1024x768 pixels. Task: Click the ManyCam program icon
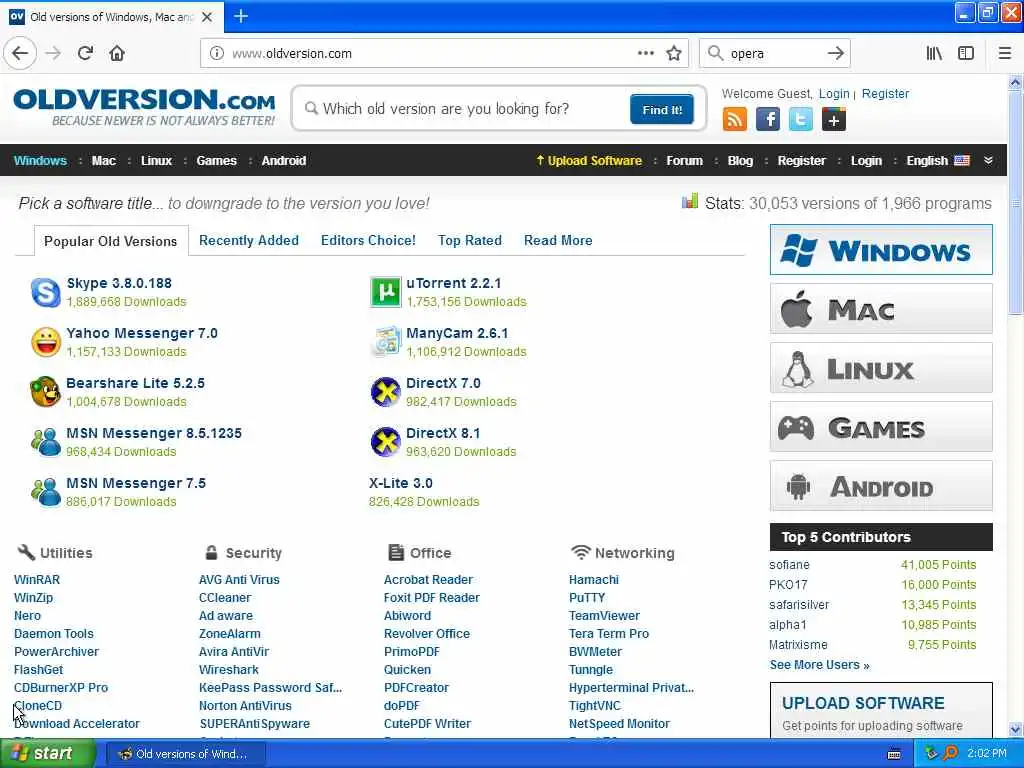point(385,342)
